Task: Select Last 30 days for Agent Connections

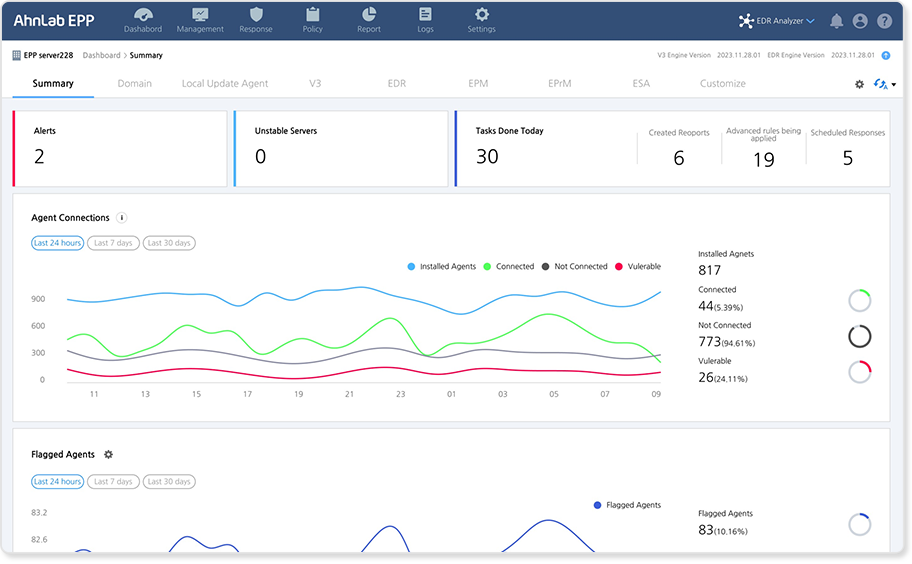Action: point(168,243)
